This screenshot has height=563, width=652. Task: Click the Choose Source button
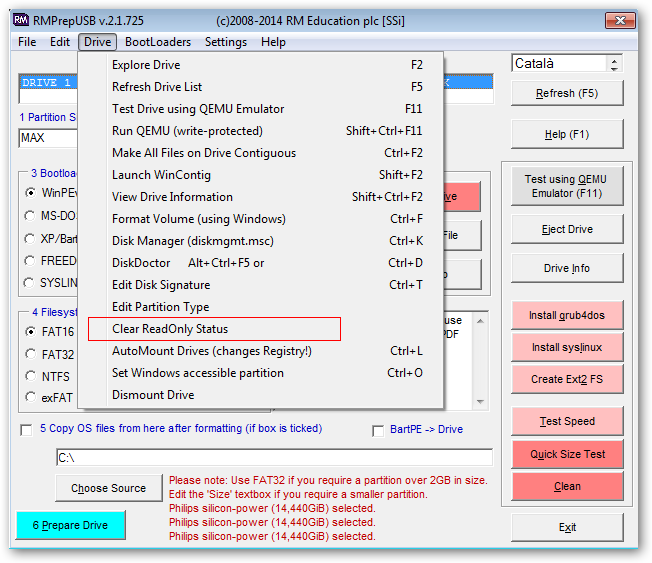point(109,488)
